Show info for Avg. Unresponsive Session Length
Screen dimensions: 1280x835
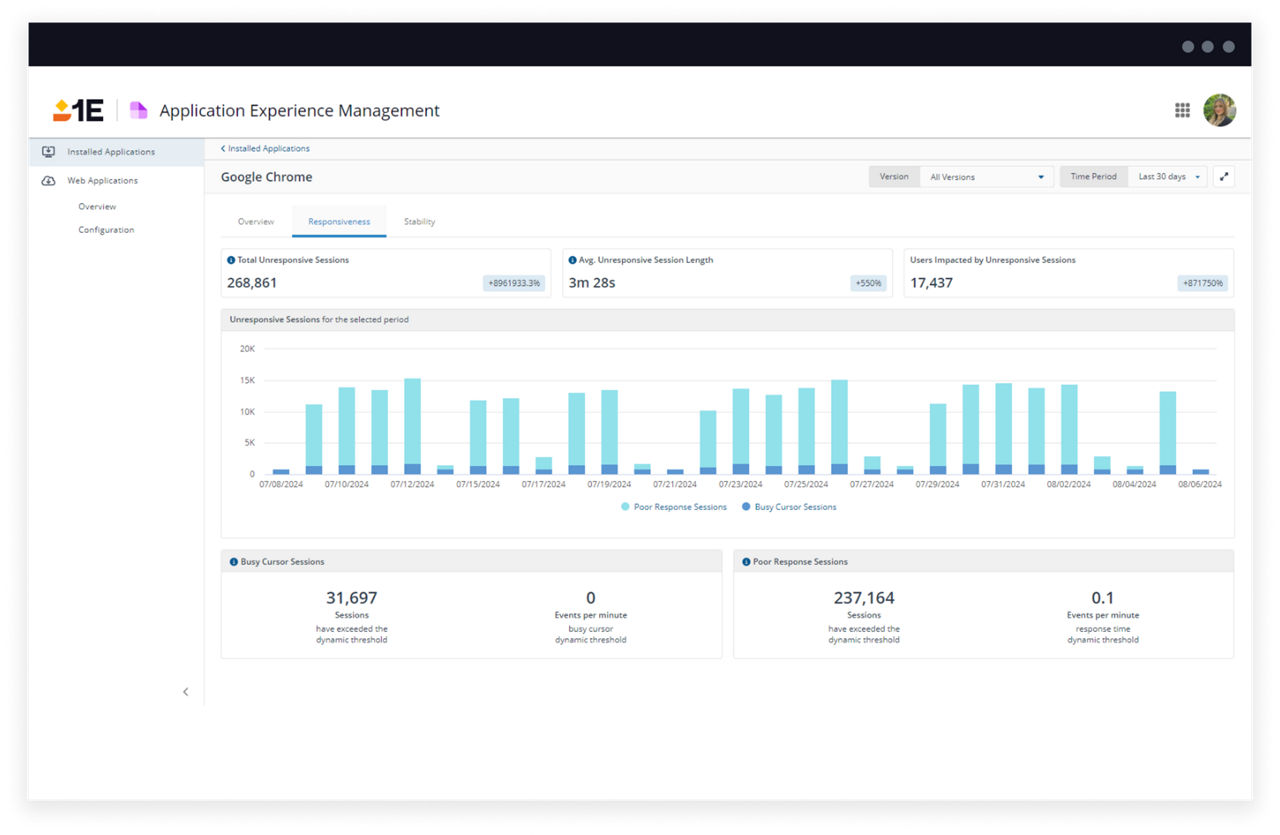pos(573,260)
